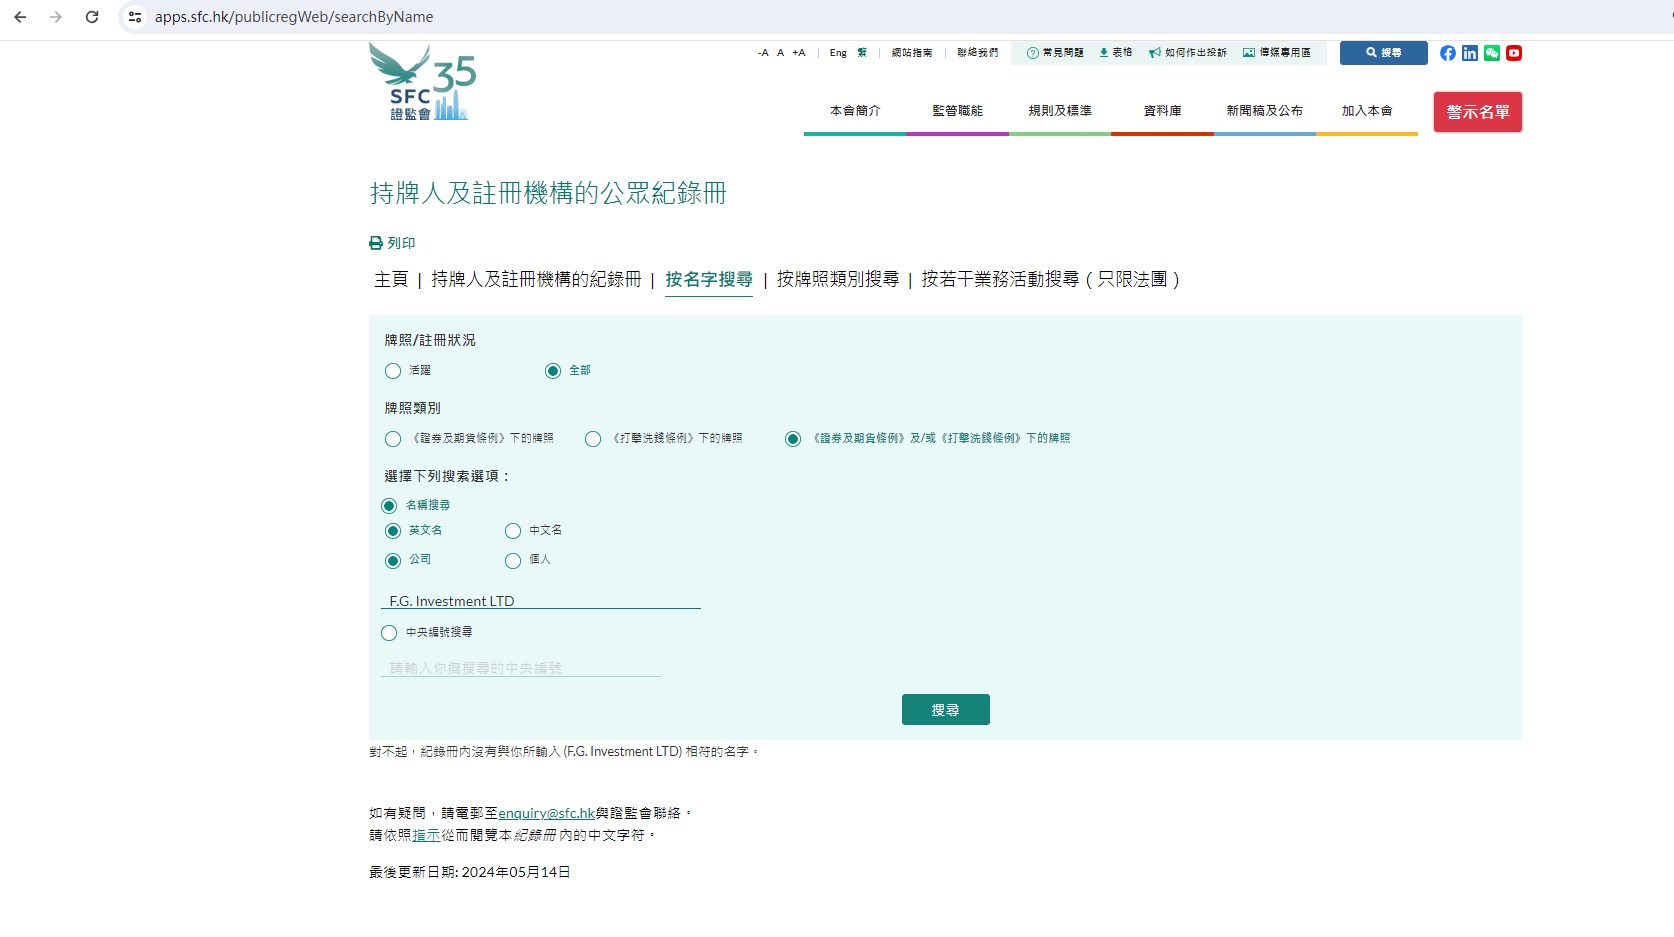Viewport: 1674px width, 937px height.
Task: Open the 本會簡介 menu
Action: [x=855, y=111]
